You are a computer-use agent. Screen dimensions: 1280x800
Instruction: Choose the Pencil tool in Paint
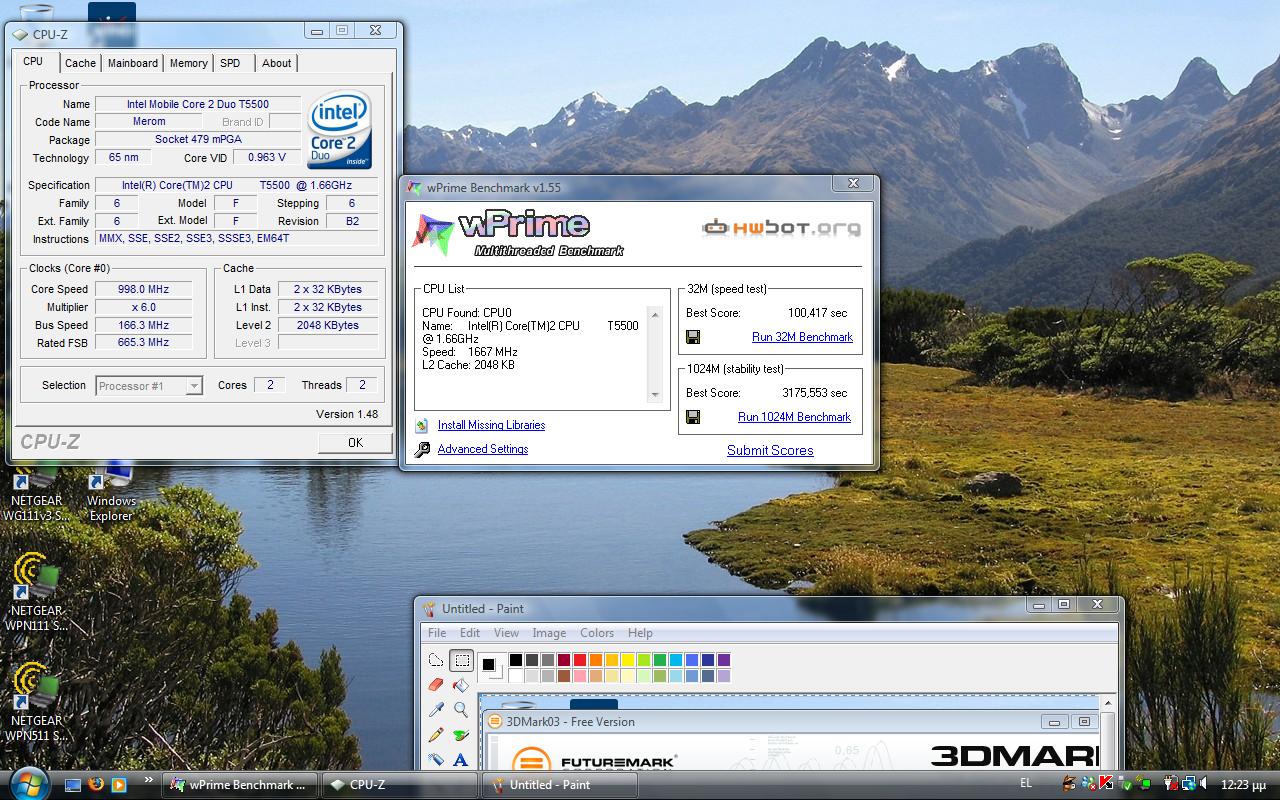point(436,735)
